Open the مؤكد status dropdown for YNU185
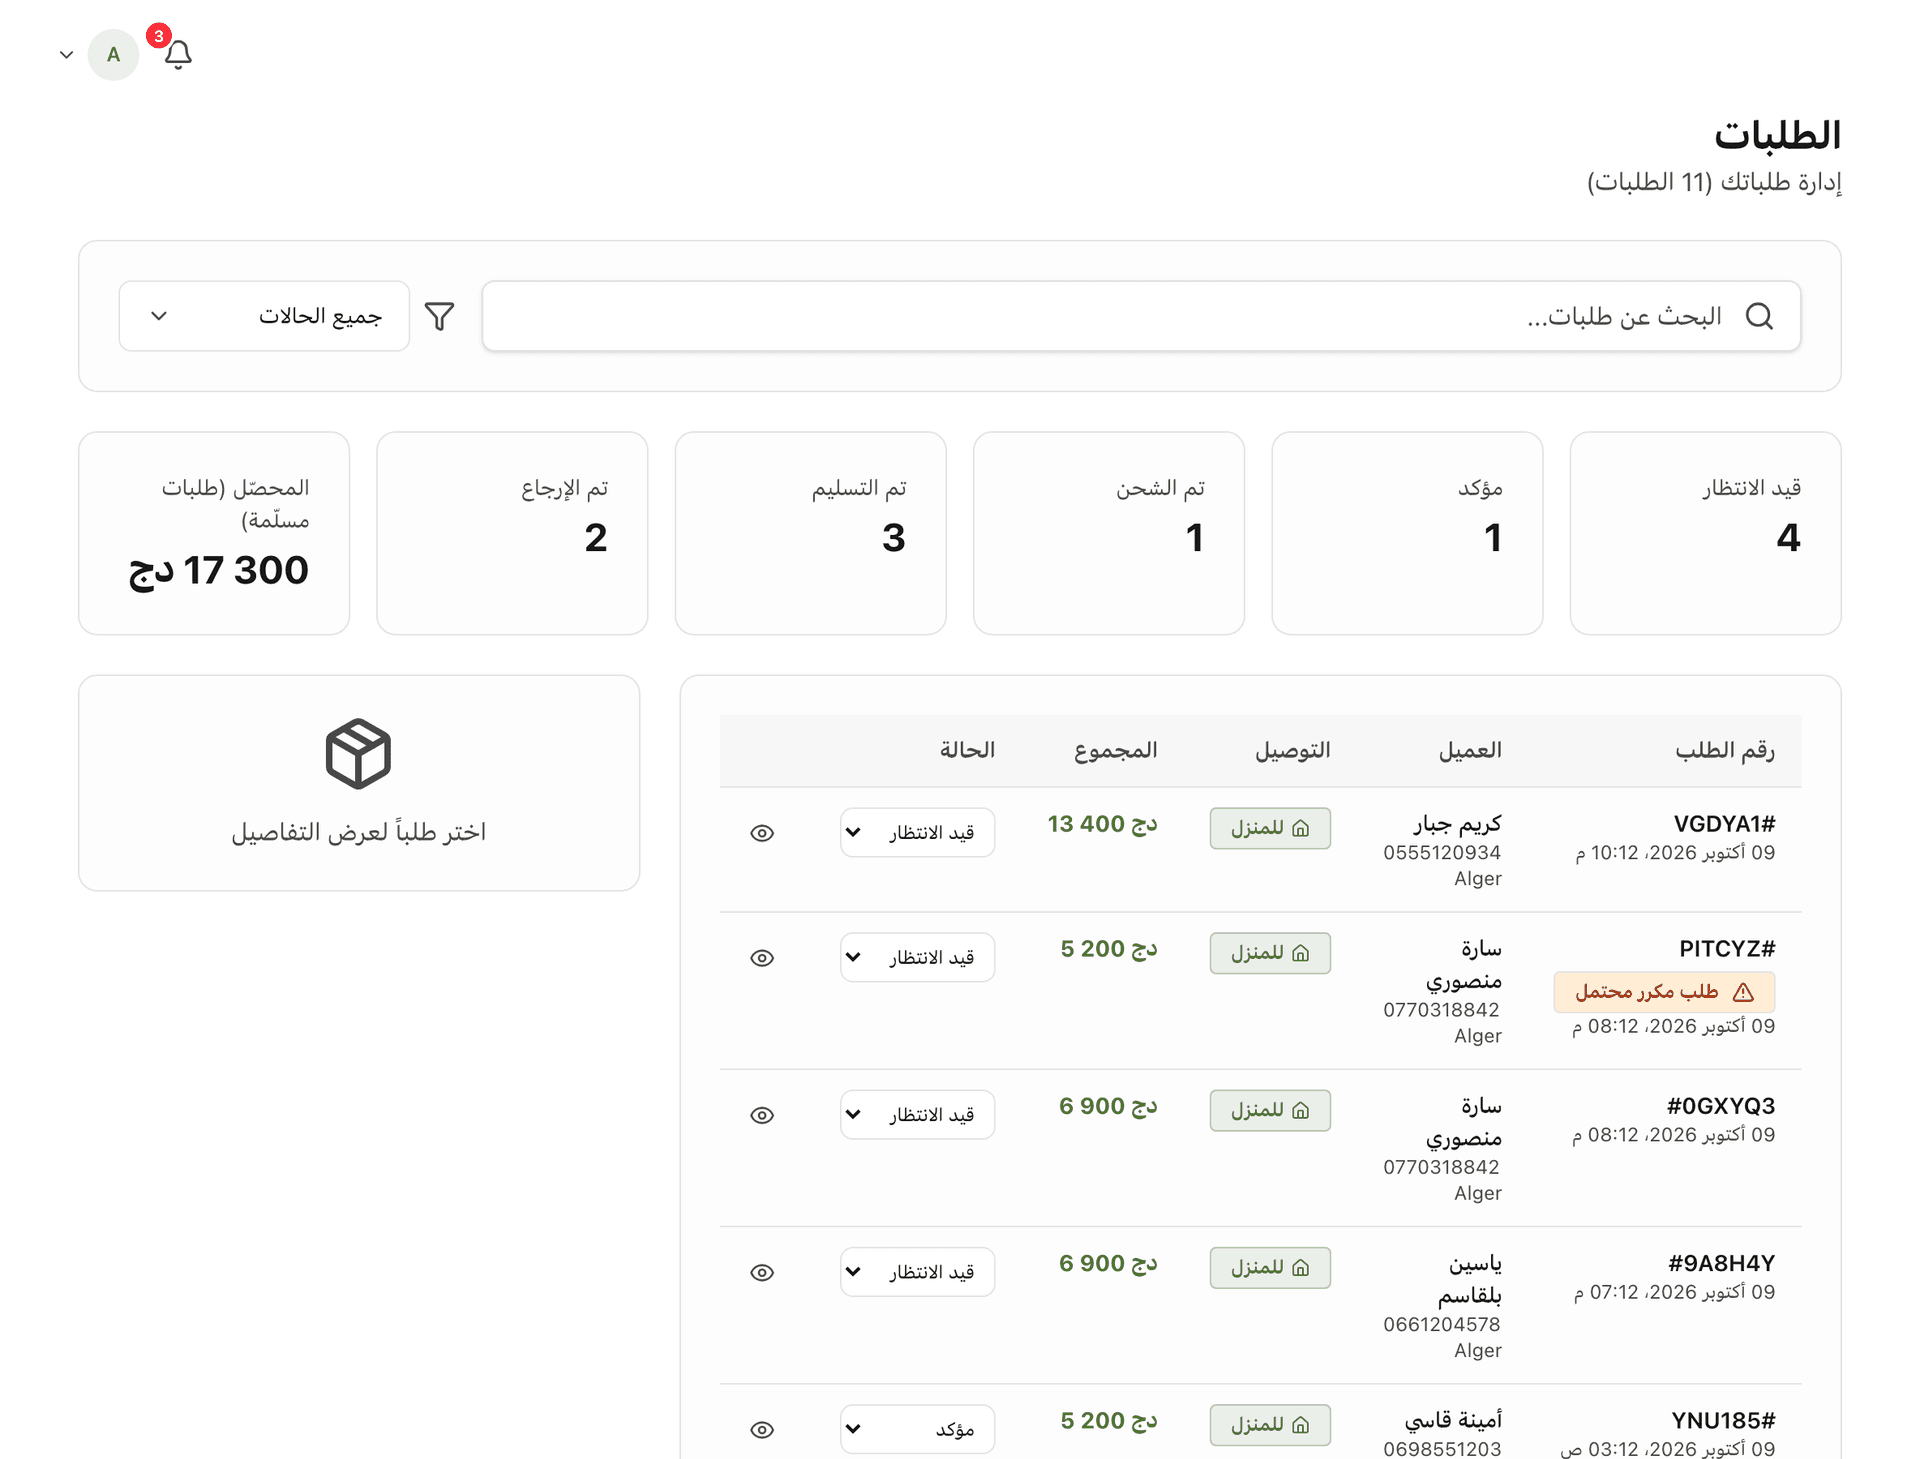Screen dimensions: 1920x1459 (x=917, y=1430)
